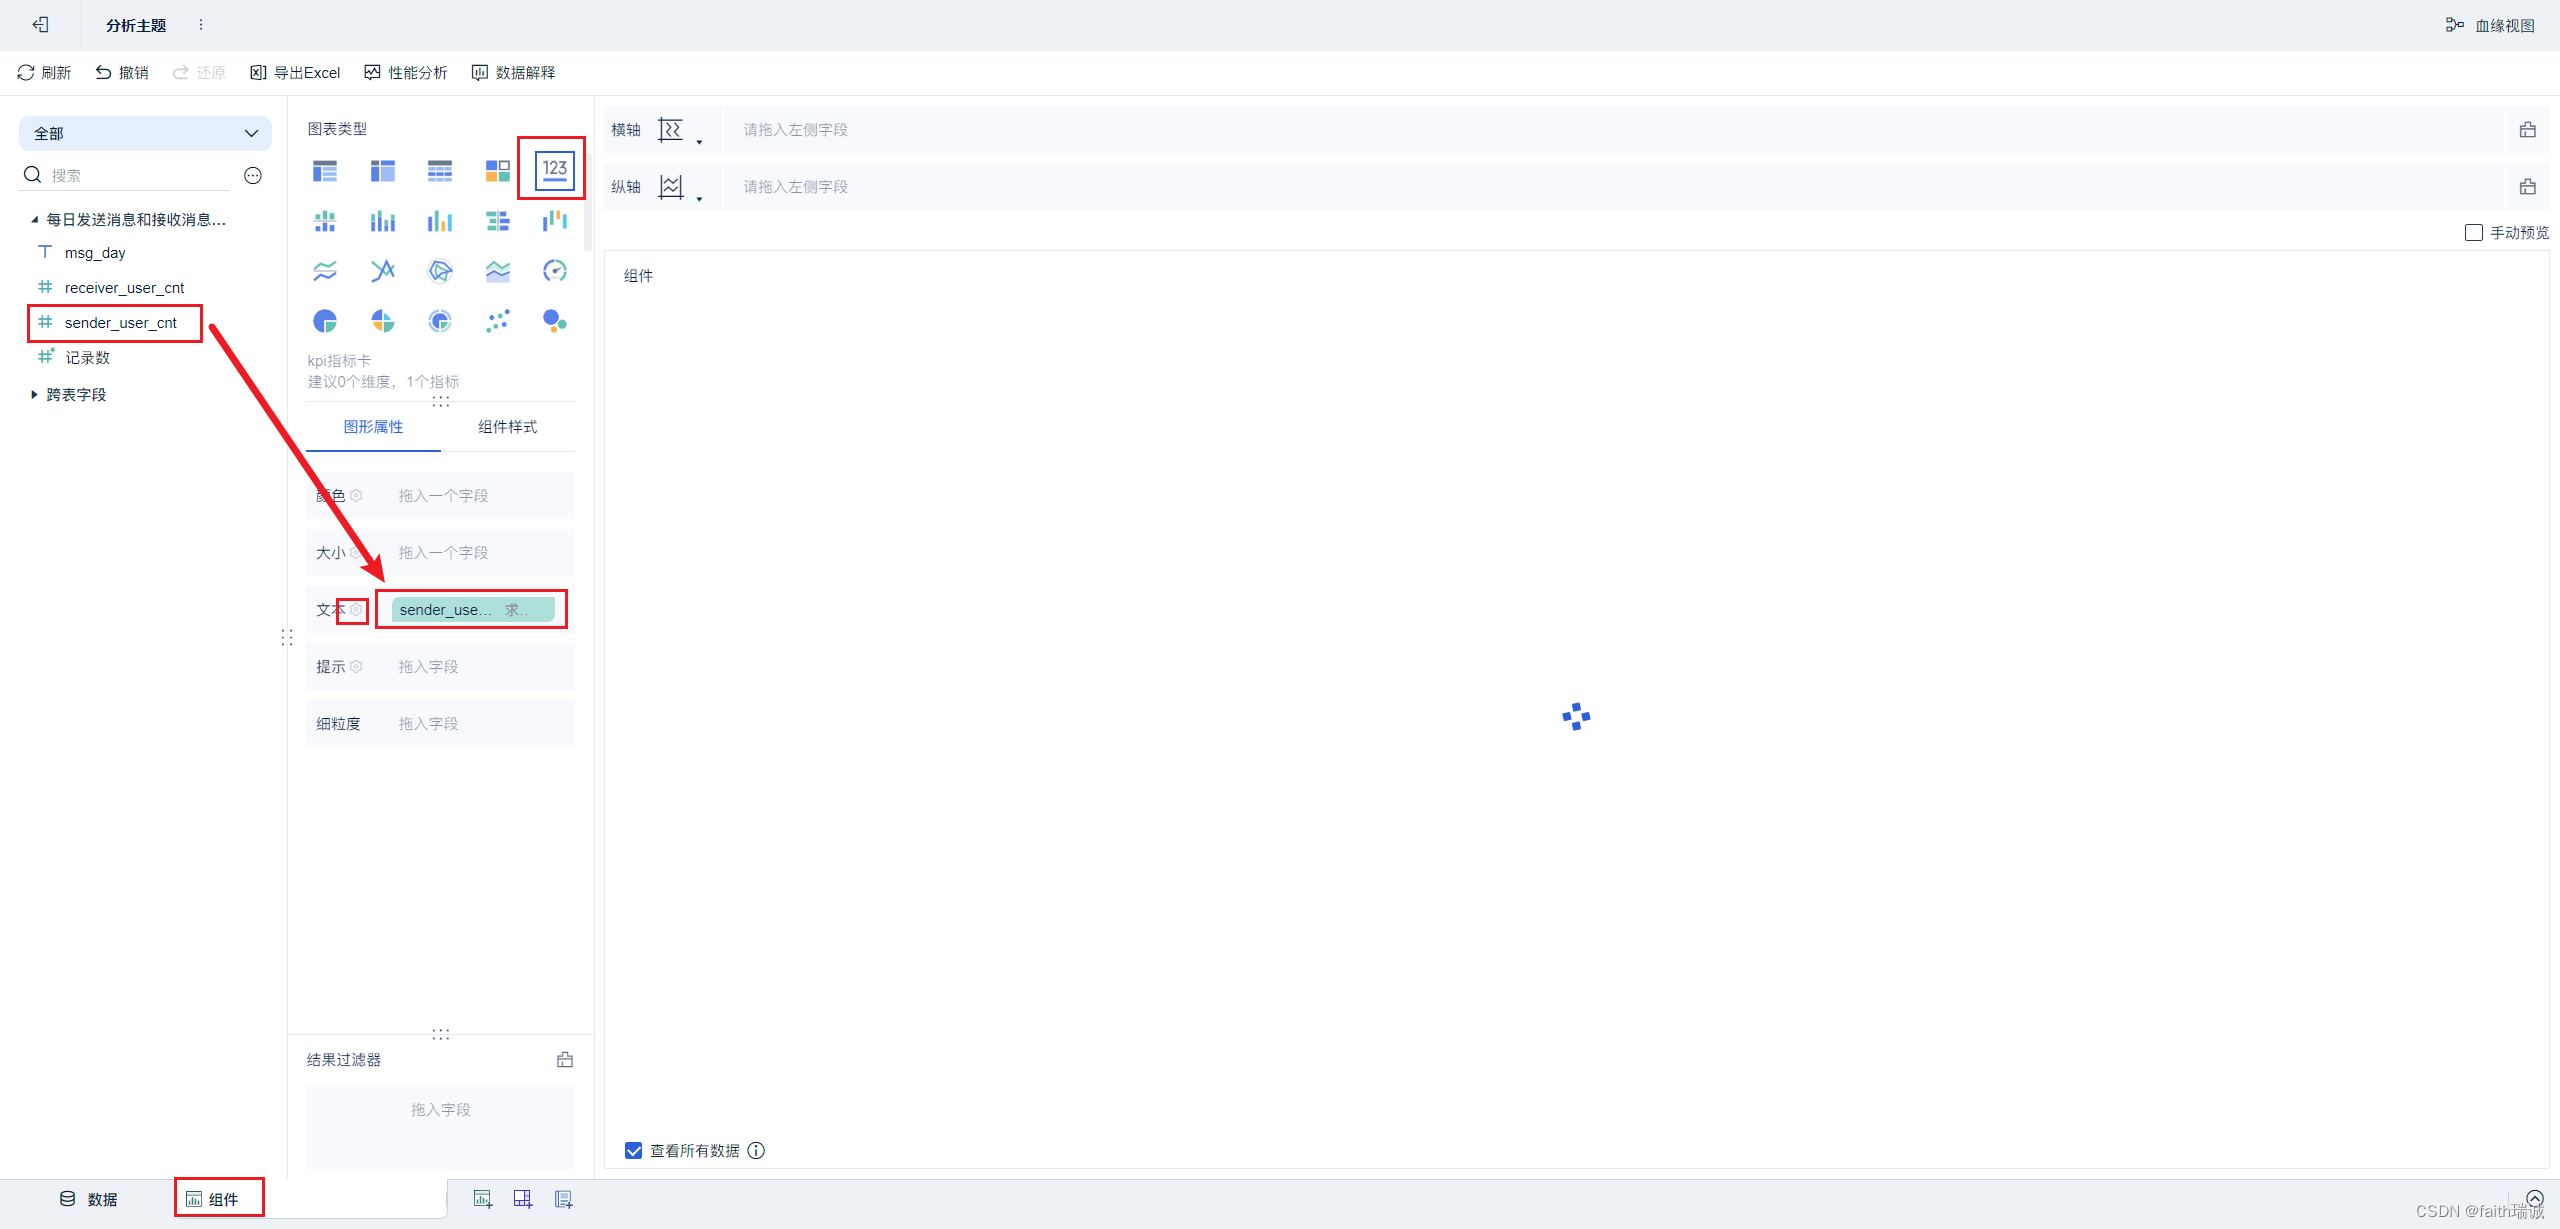
Task: Open text settings gear beside 文本
Action: [356, 609]
